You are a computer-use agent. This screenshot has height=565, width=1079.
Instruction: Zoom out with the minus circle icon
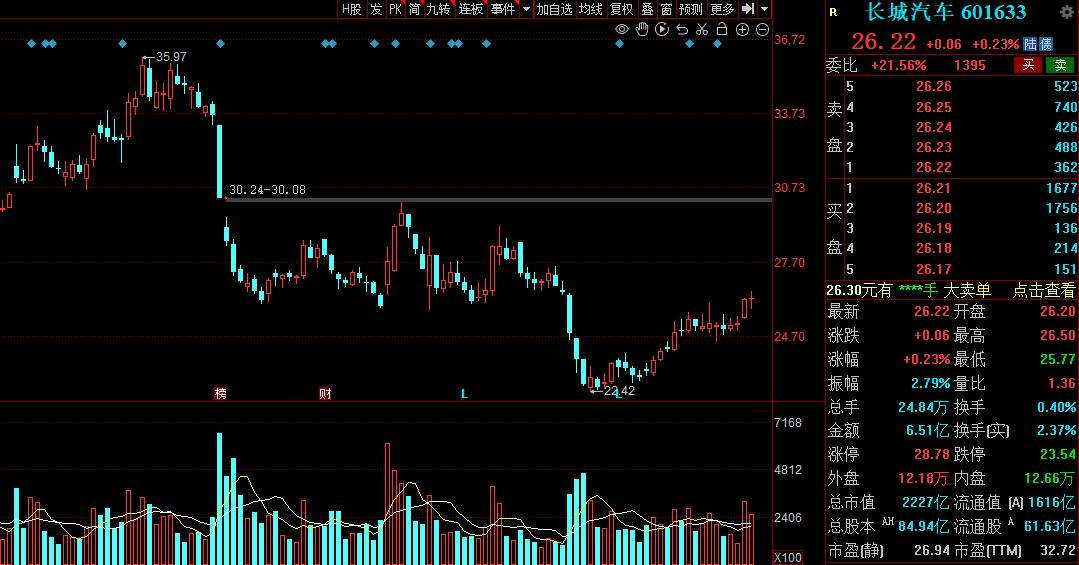pyautogui.click(x=762, y=29)
